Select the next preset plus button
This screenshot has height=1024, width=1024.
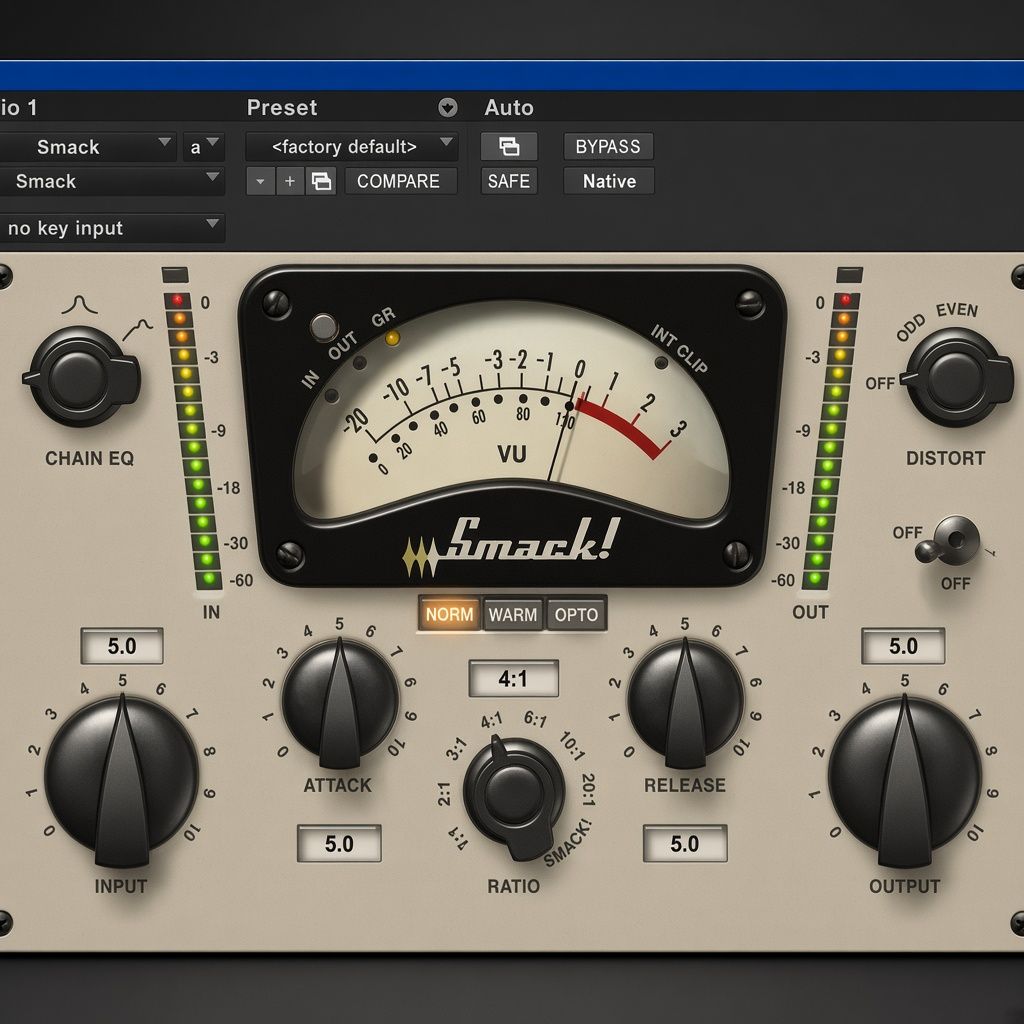[x=290, y=182]
